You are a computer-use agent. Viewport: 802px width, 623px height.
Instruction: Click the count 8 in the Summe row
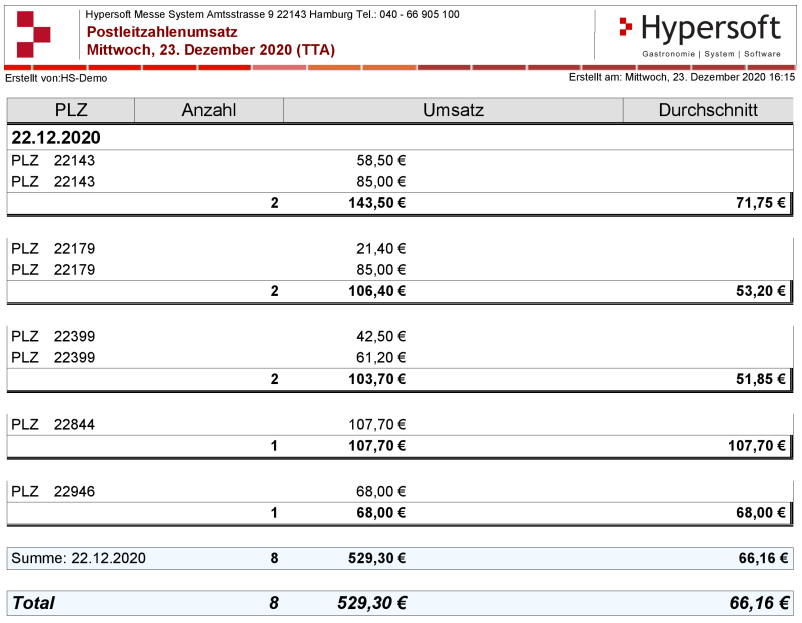275,558
